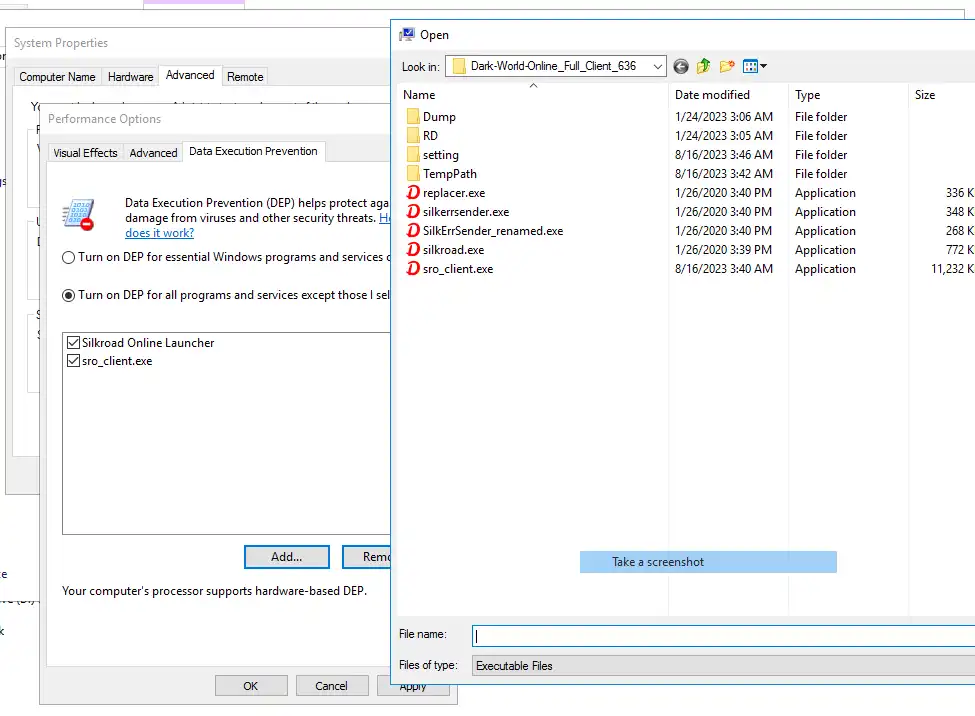The width and height of the screenshot is (975, 716).
Task: Select the replacer.exe application icon
Action: click(x=413, y=193)
